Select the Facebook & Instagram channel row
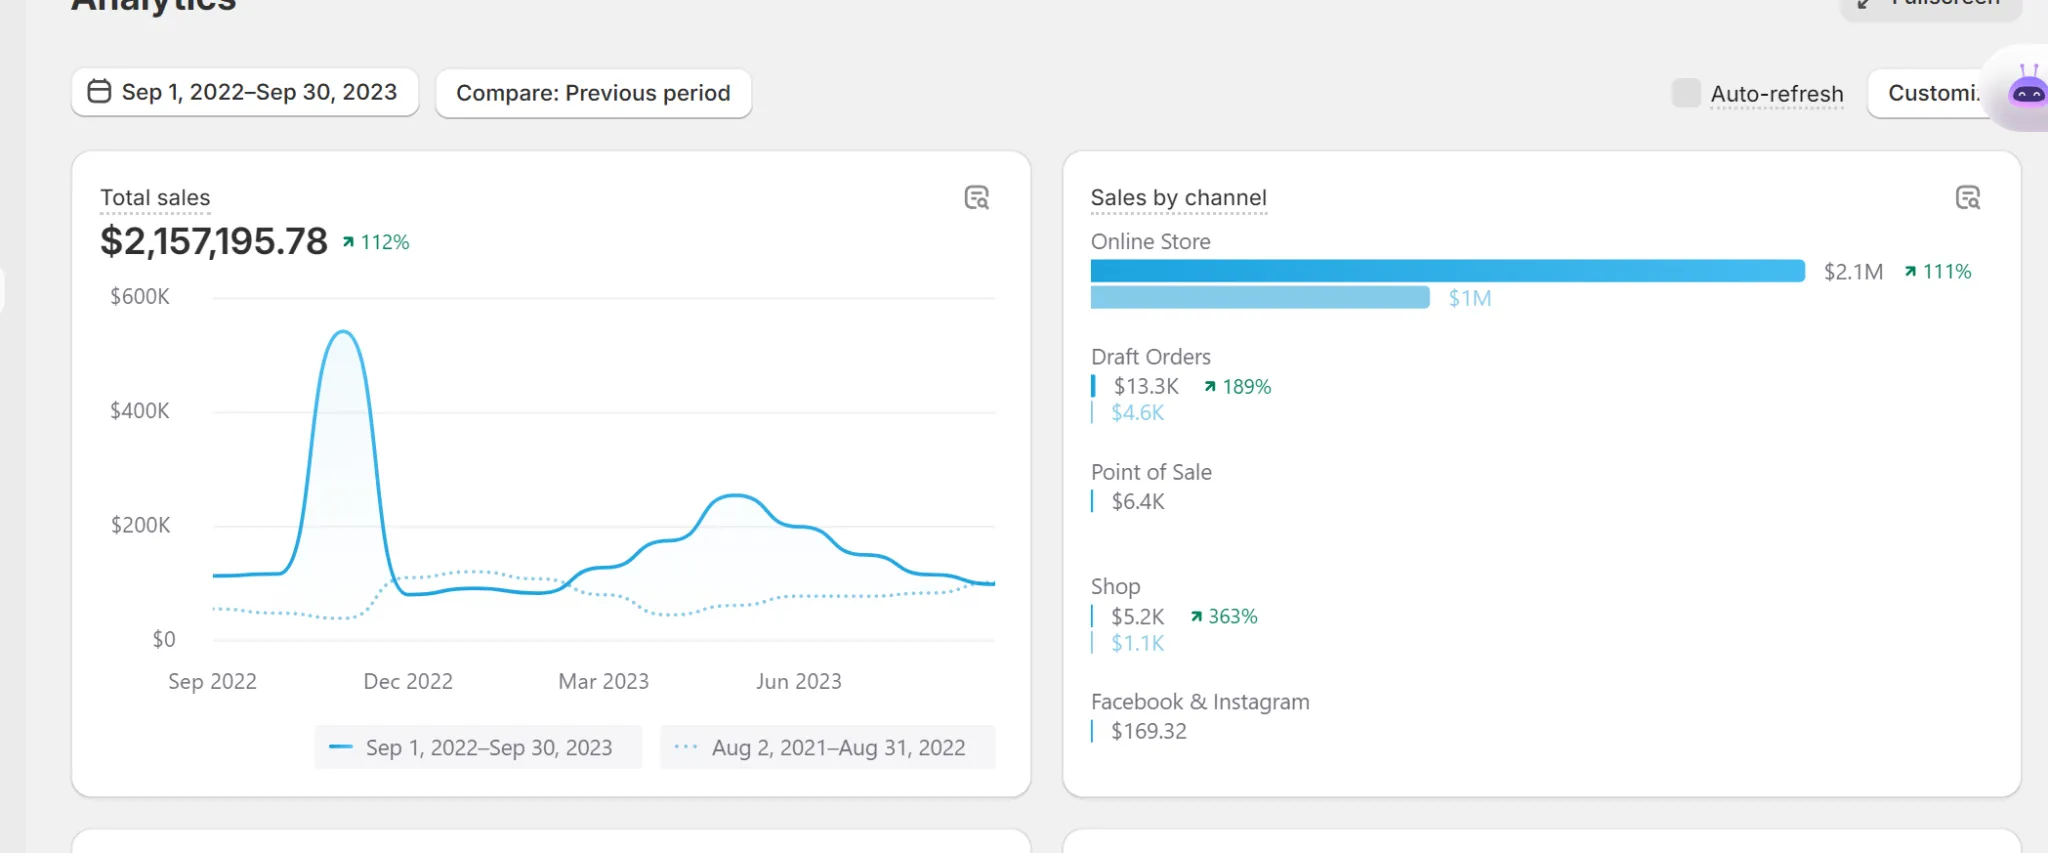The image size is (2048, 853). point(1200,703)
